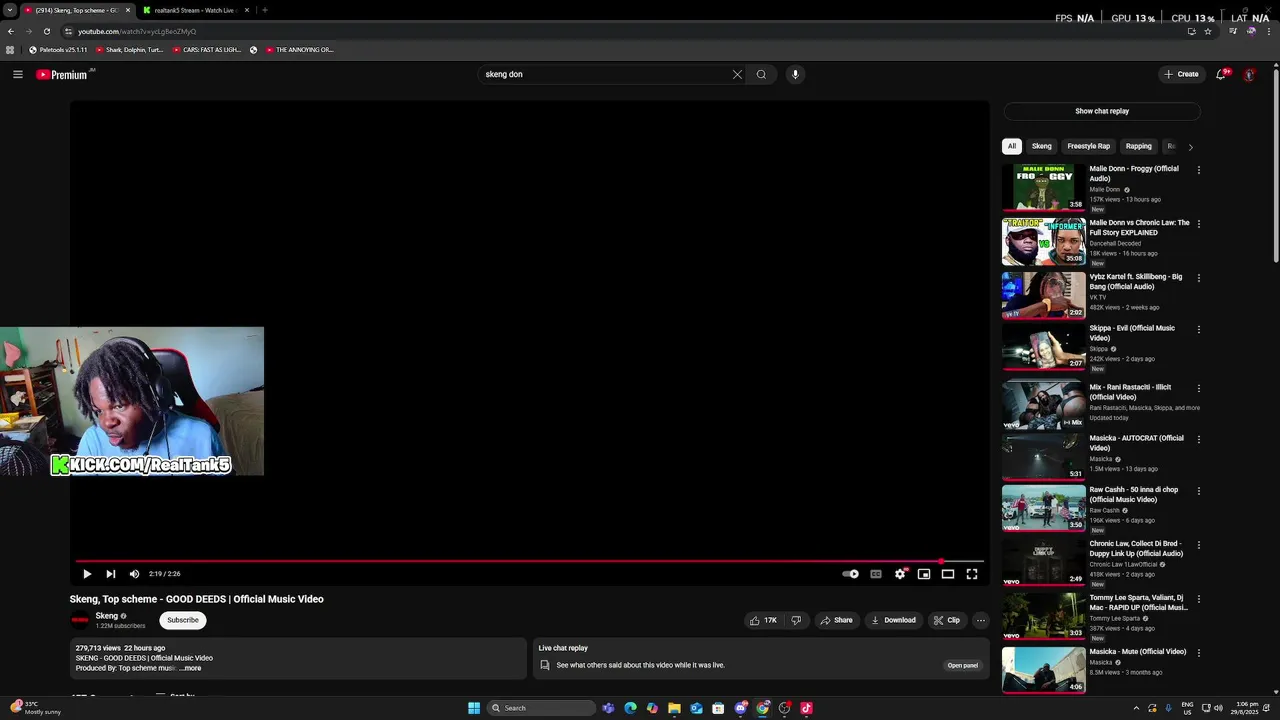Play the video

pyautogui.click(x=87, y=574)
